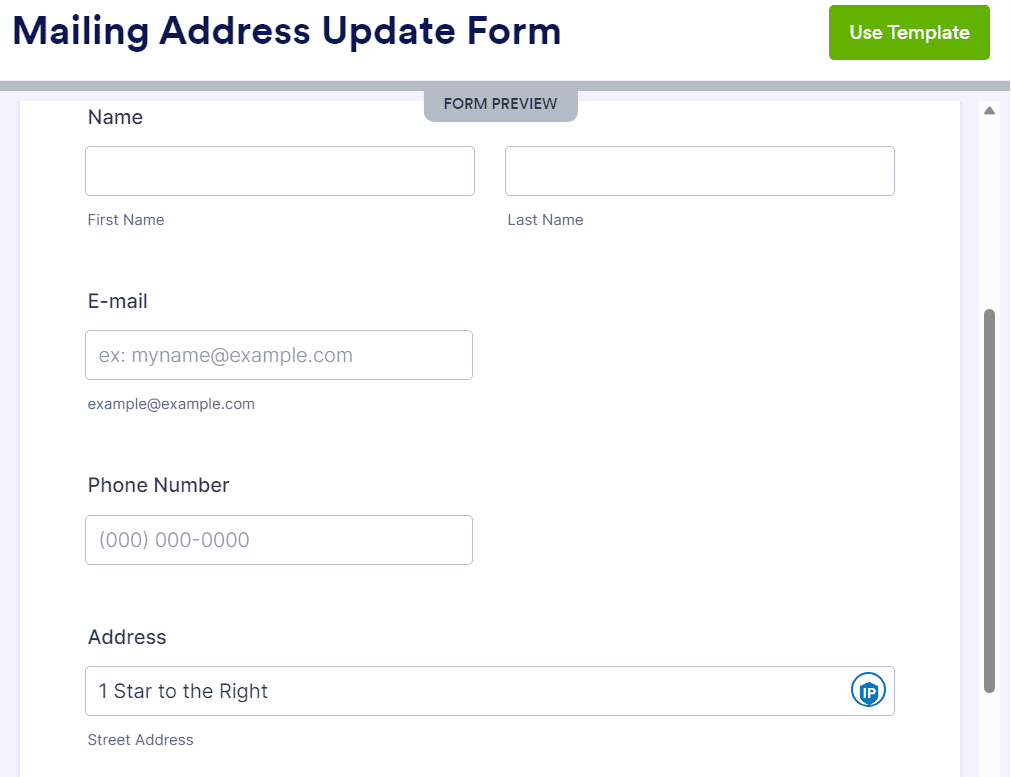
Task: Click the green Use Template button
Action: tap(908, 32)
